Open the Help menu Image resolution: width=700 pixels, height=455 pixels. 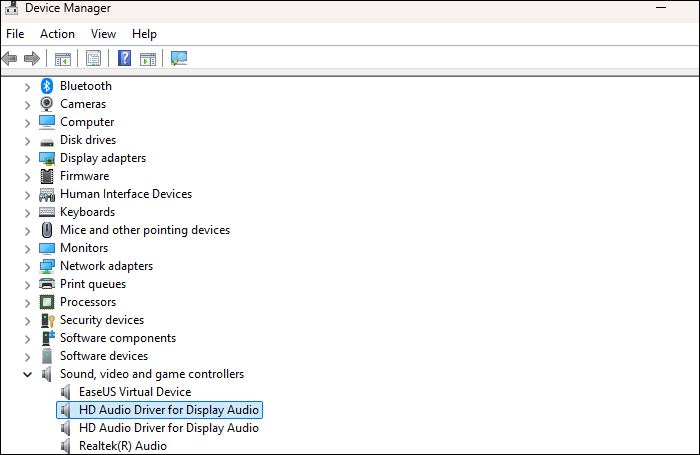tap(144, 34)
